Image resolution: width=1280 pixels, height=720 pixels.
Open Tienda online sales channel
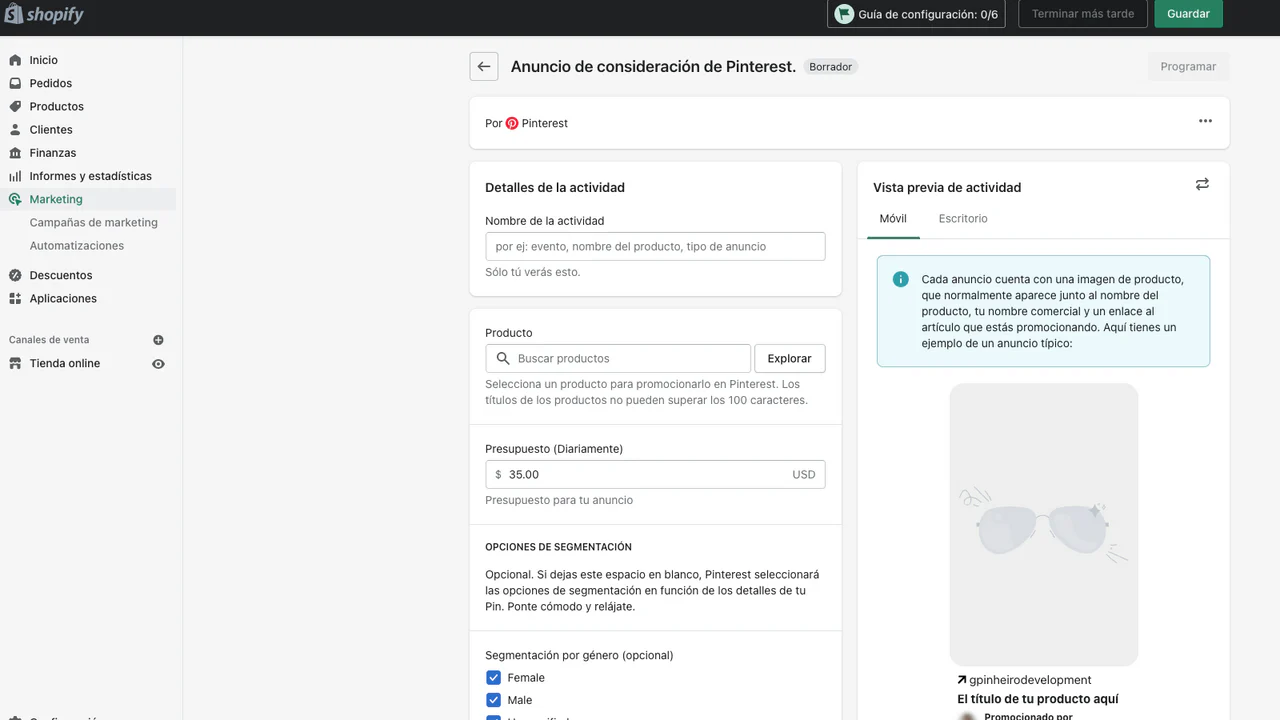(65, 363)
